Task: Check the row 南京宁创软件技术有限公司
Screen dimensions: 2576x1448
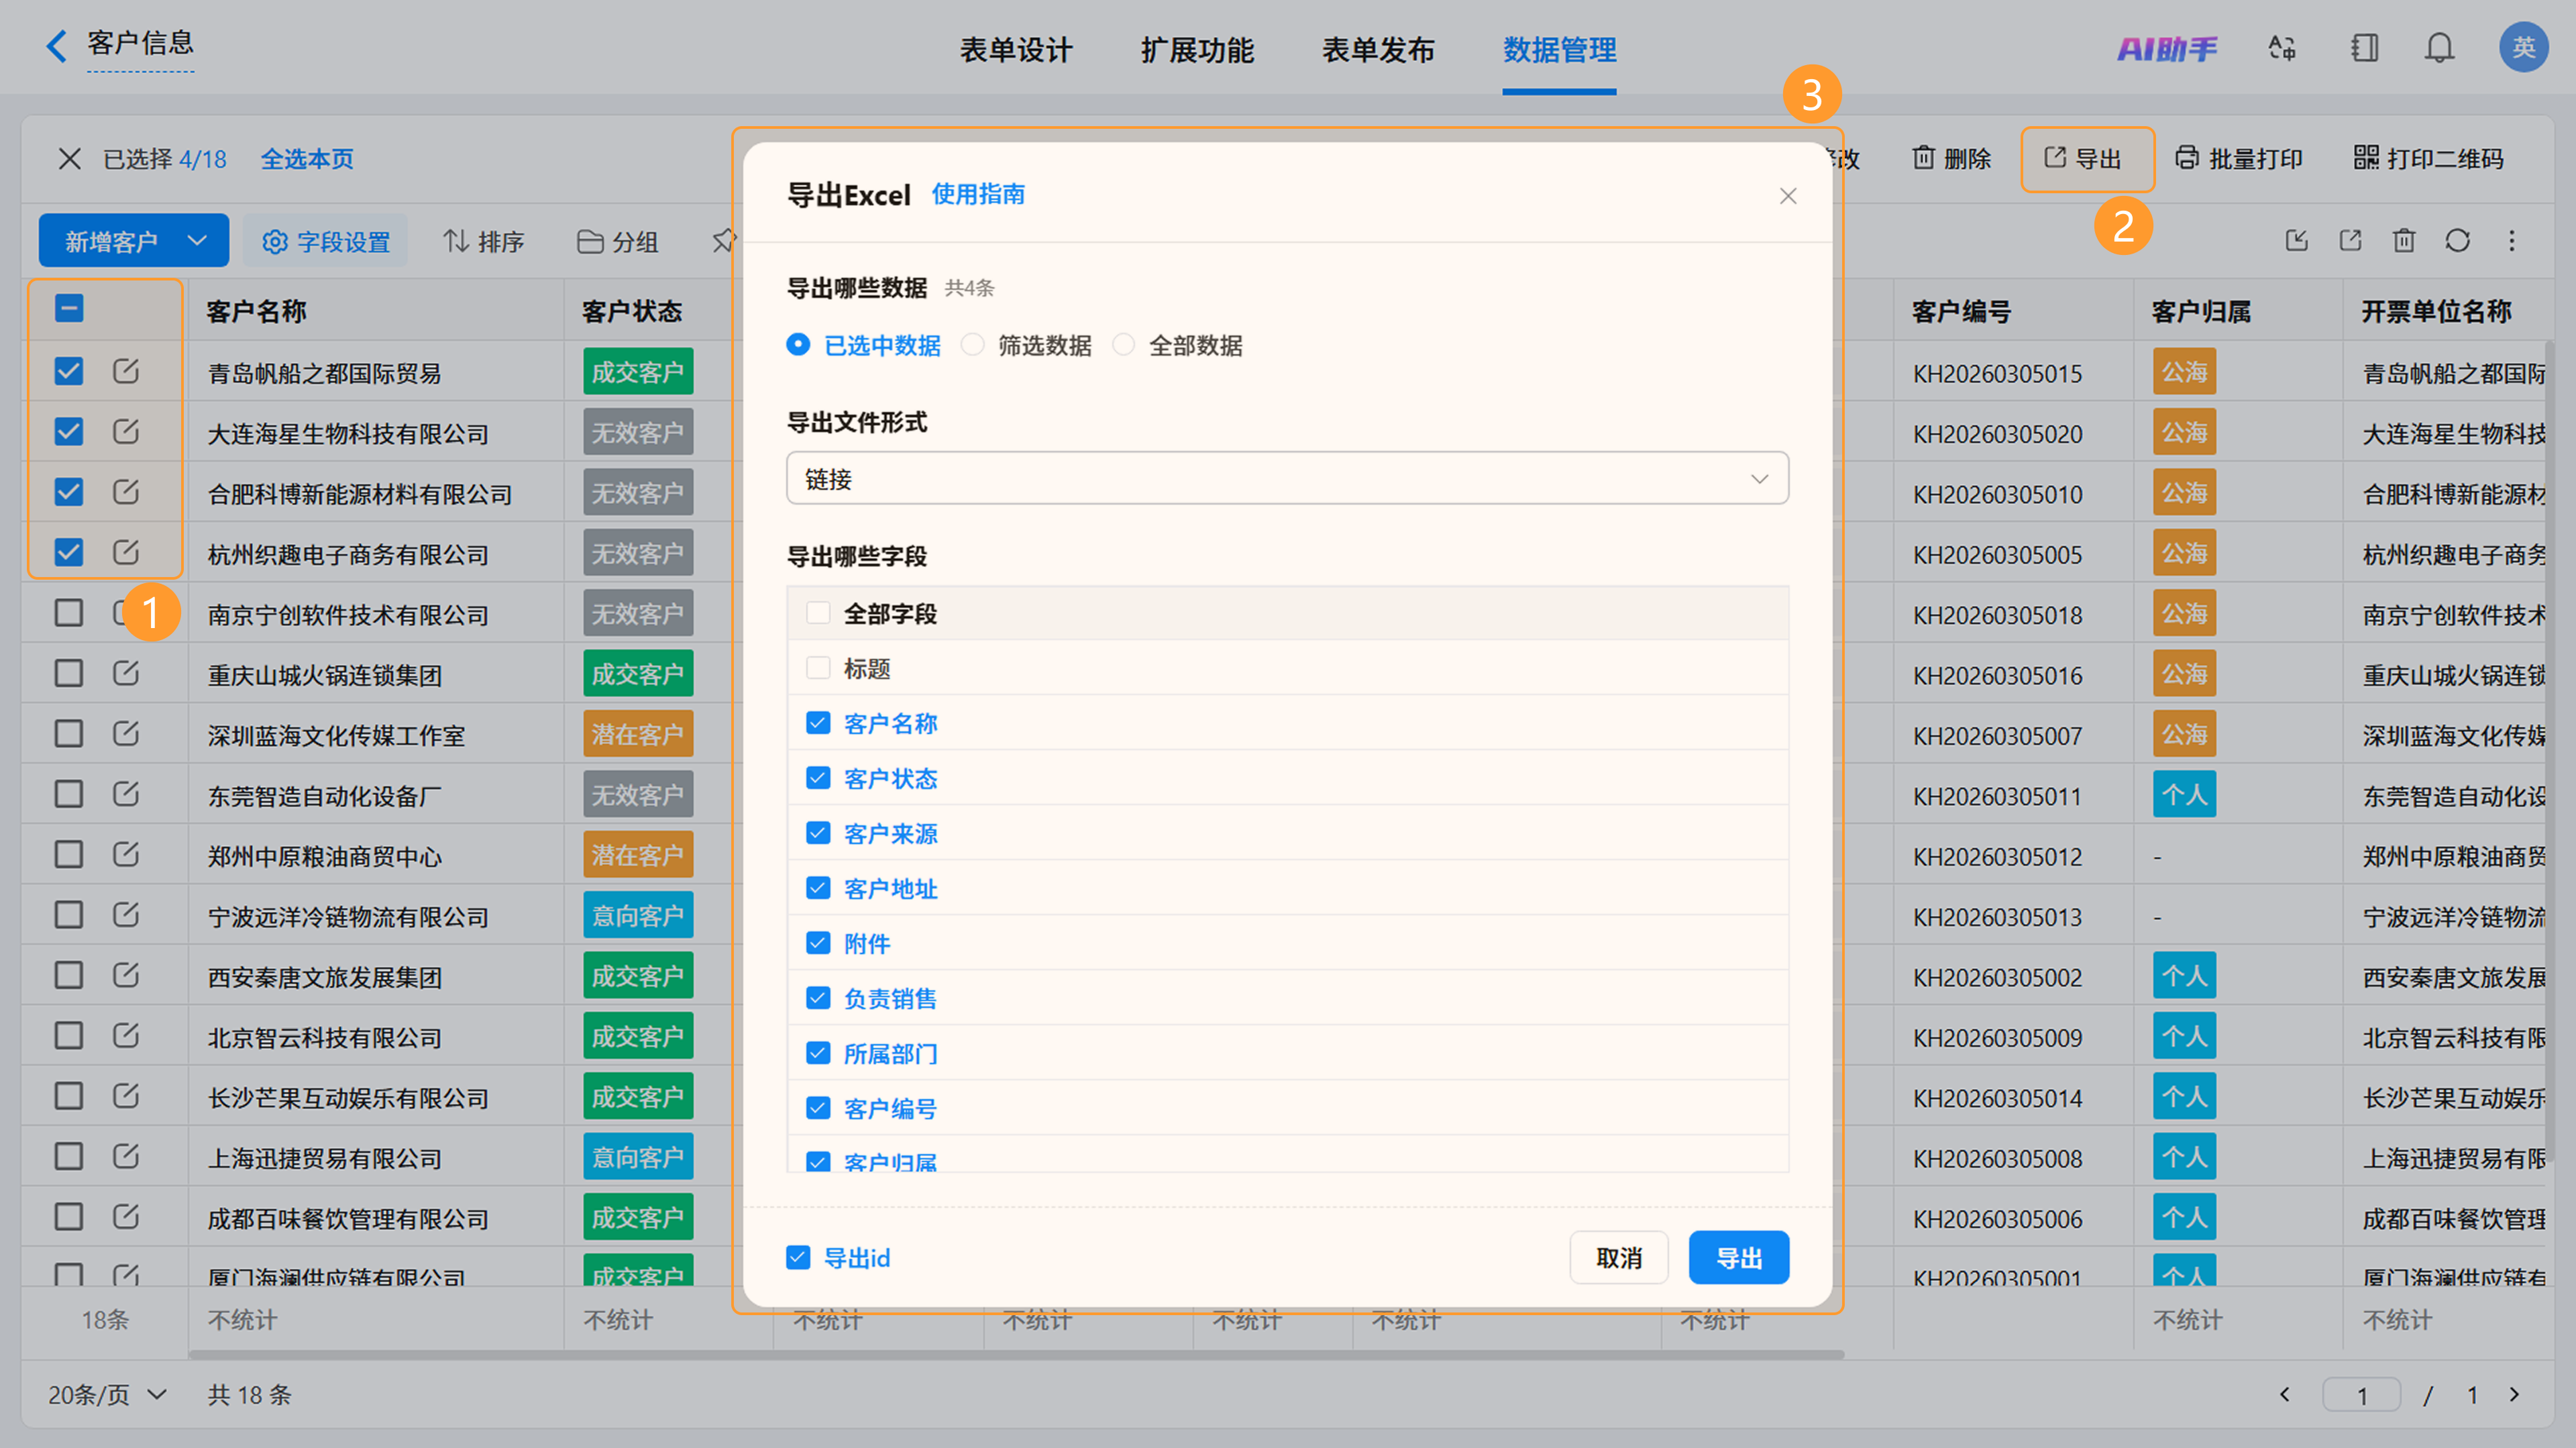Action: pos(69,613)
